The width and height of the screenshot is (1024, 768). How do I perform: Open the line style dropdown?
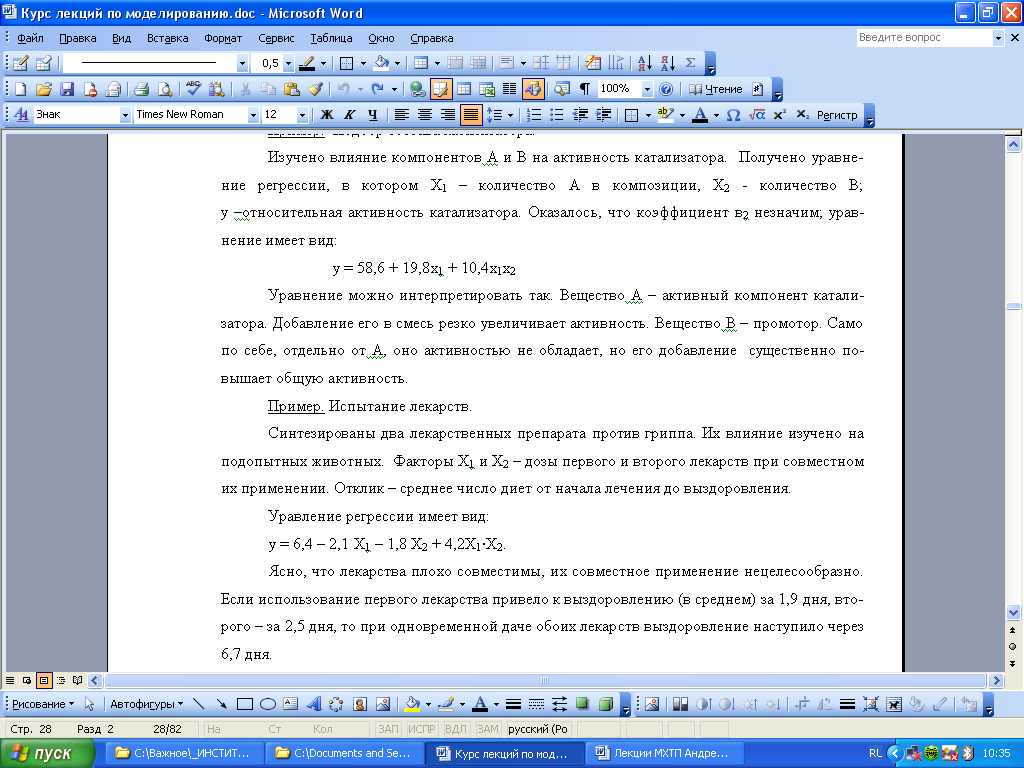pos(242,63)
